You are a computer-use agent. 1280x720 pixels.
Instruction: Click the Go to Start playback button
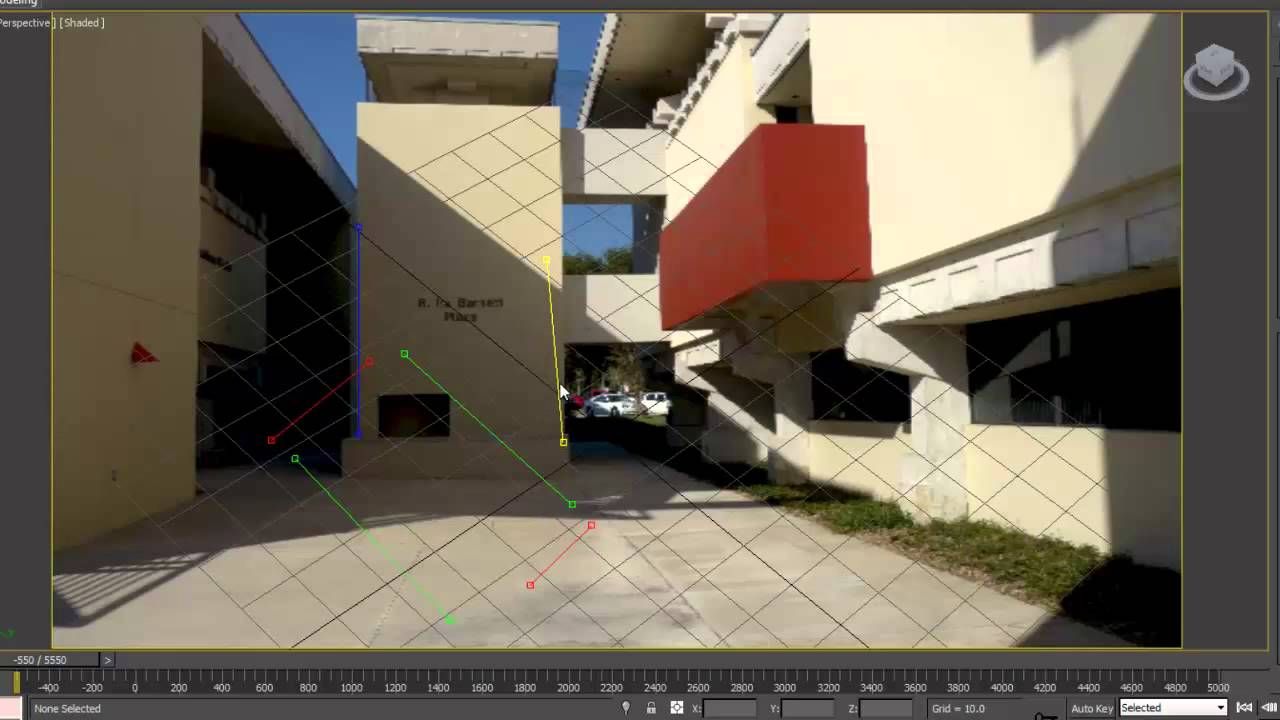click(x=1244, y=708)
